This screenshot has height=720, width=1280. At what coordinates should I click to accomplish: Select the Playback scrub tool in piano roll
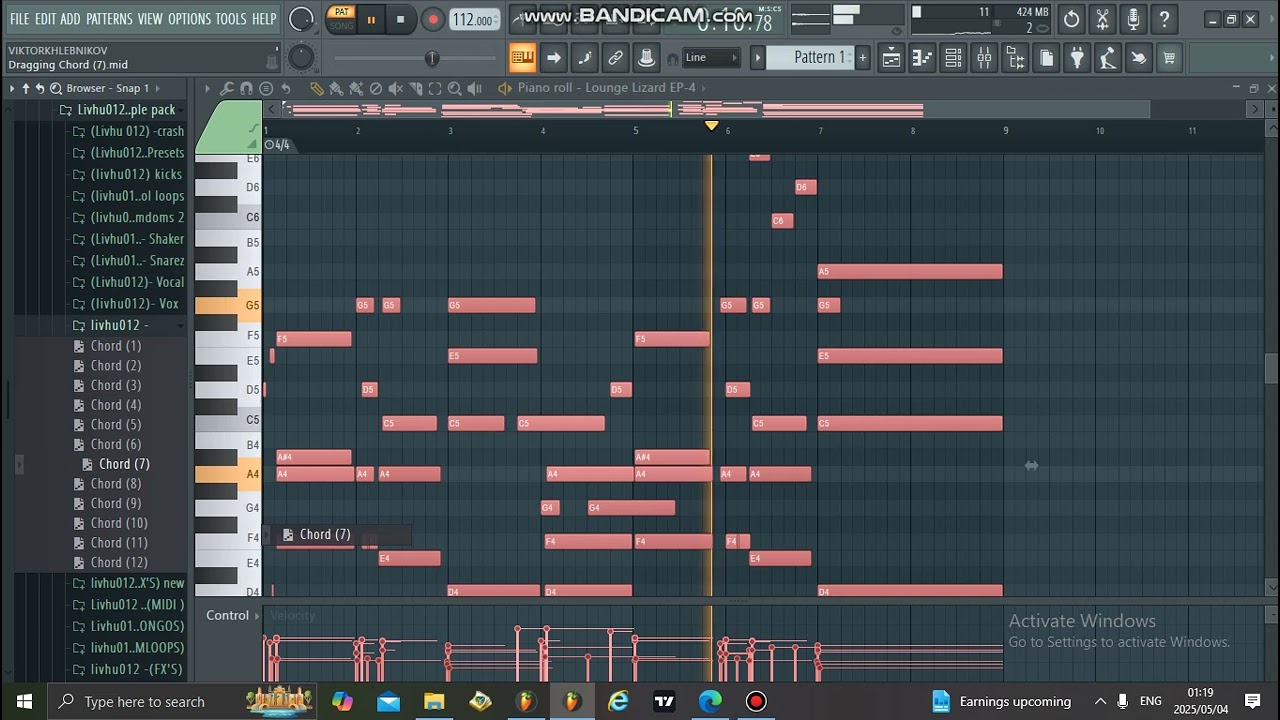[x=475, y=88]
